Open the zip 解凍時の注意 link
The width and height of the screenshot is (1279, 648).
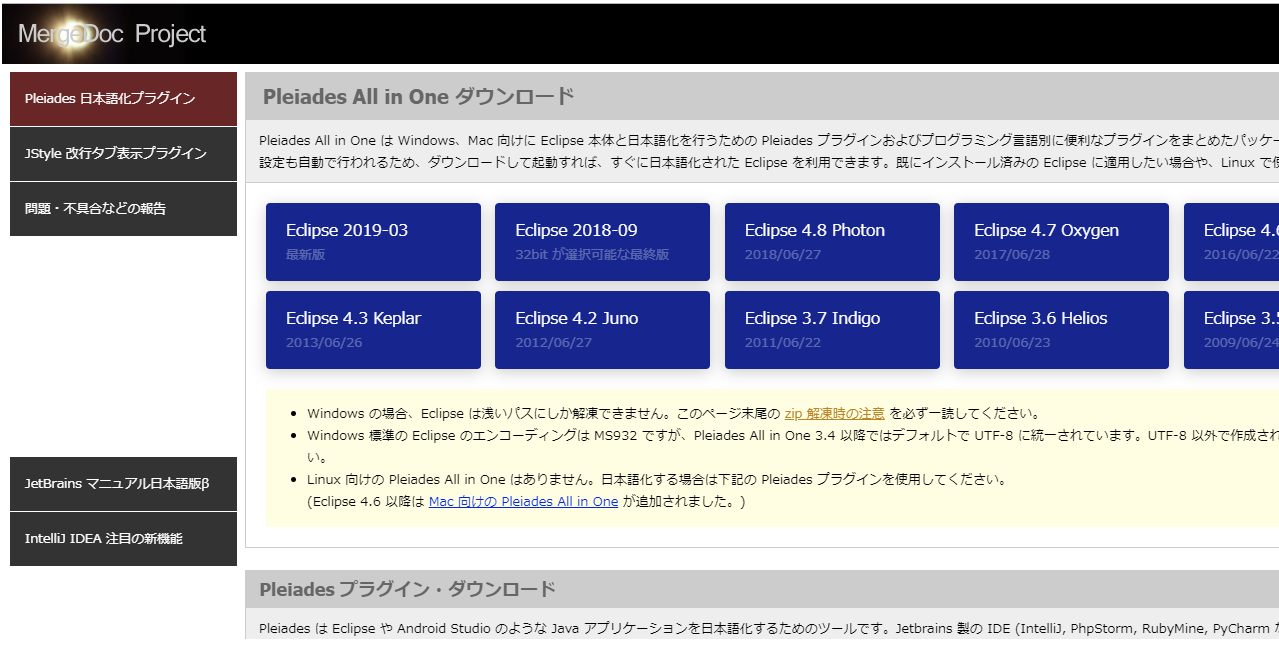(835, 412)
